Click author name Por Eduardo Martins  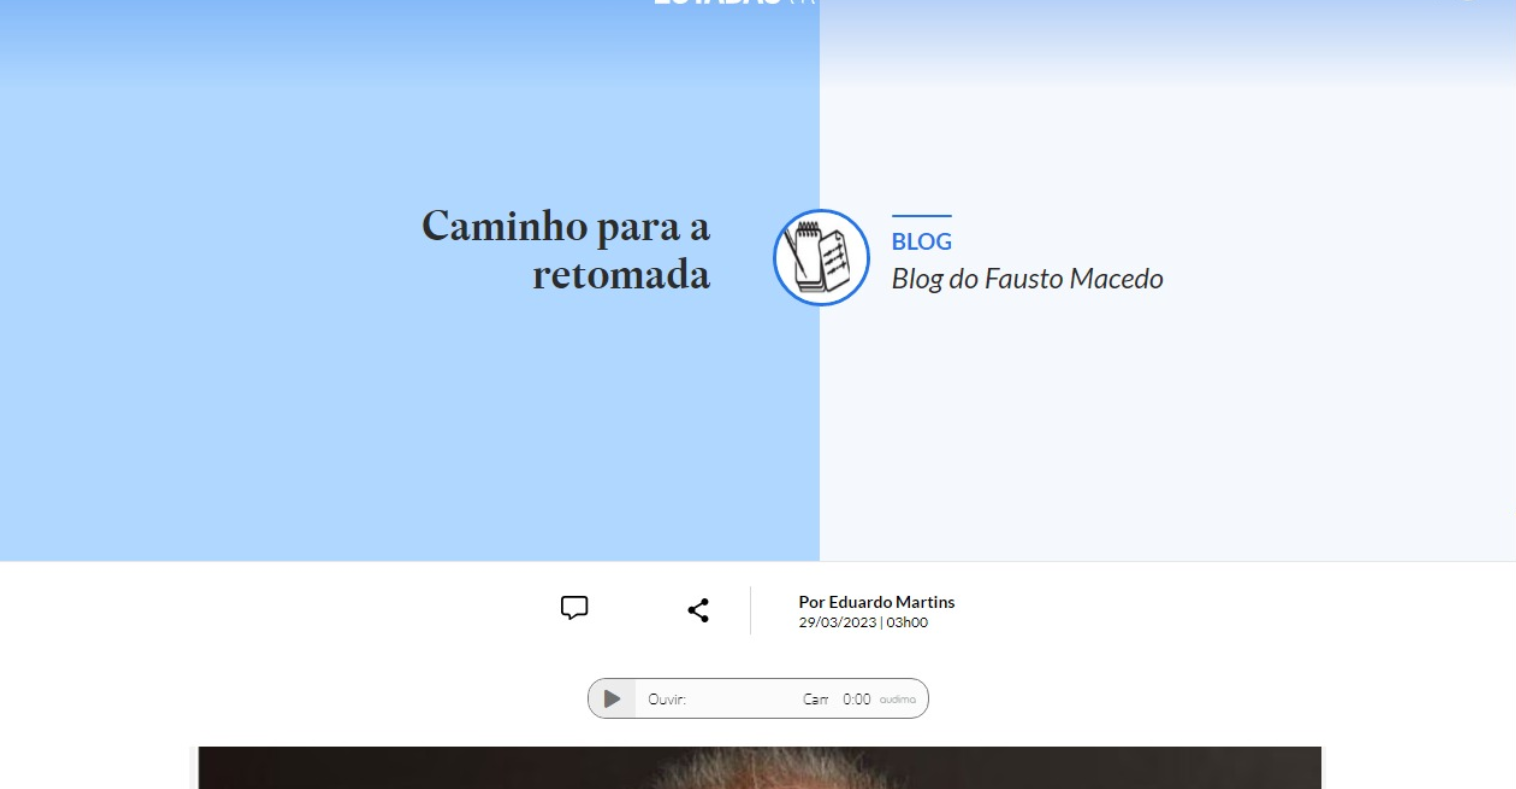(876, 602)
